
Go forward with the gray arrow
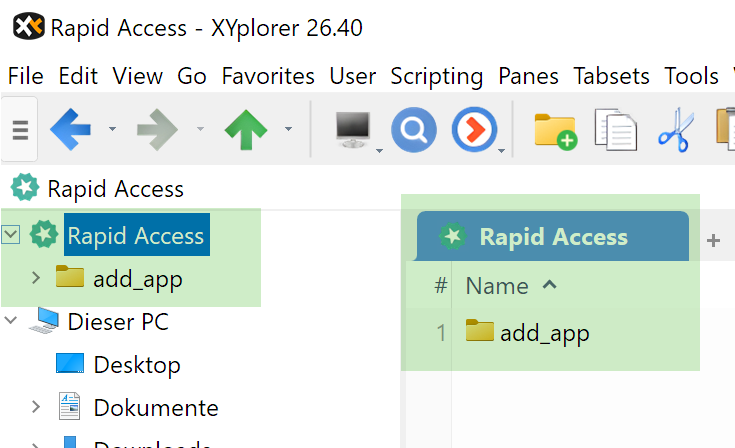tap(157, 129)
